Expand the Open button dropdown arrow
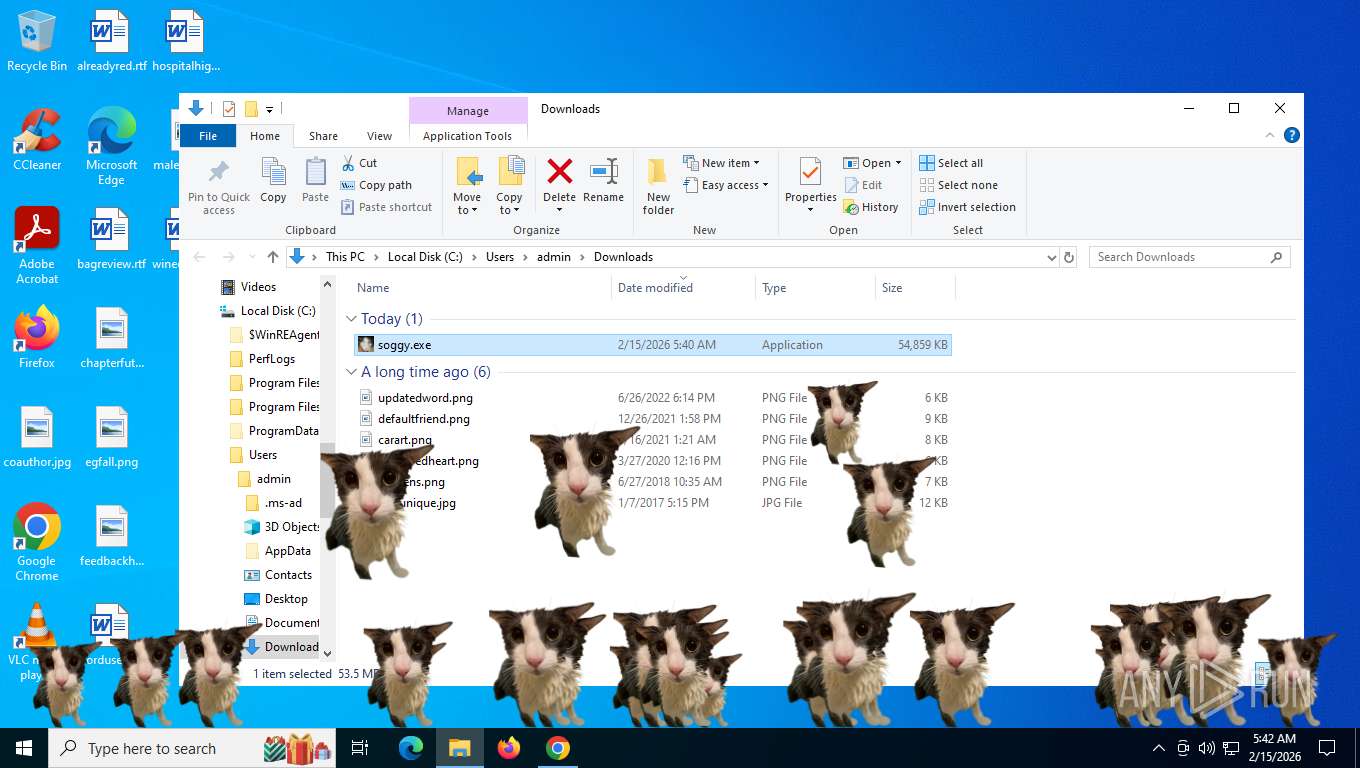 point(898,163)
